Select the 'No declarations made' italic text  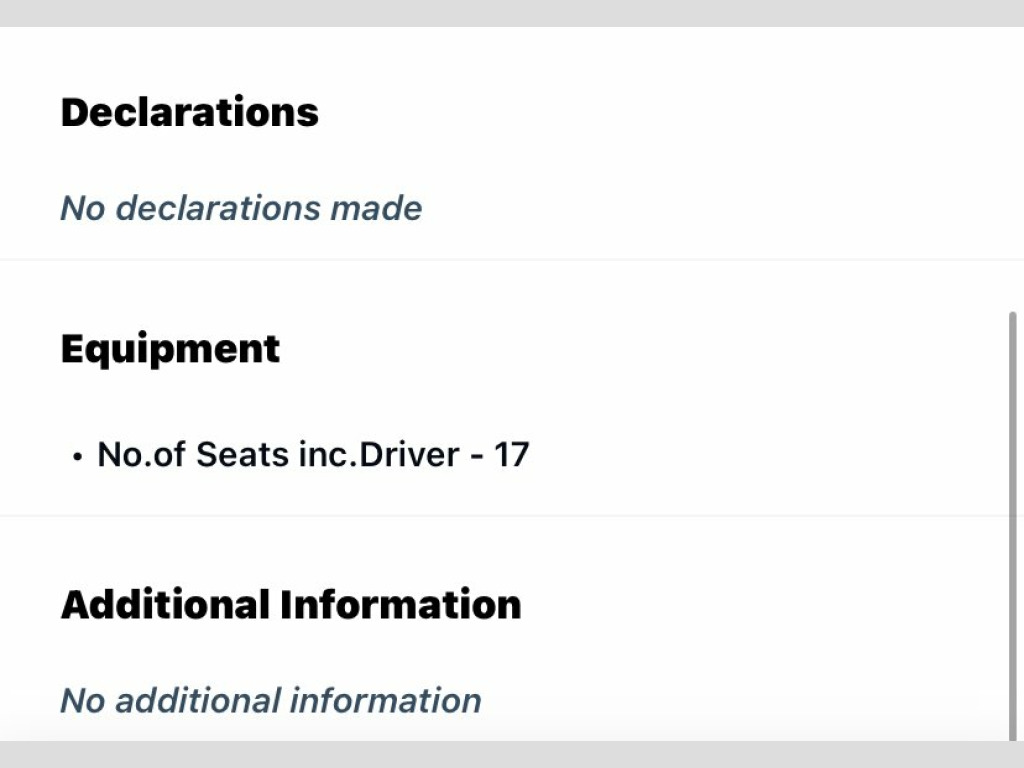(x=241, y=208)
